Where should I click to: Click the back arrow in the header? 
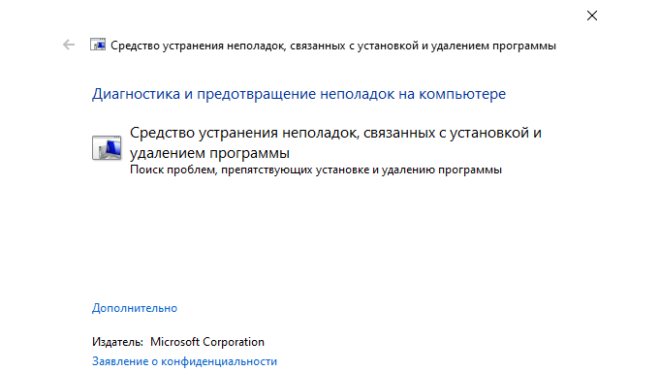pos(69,45)
